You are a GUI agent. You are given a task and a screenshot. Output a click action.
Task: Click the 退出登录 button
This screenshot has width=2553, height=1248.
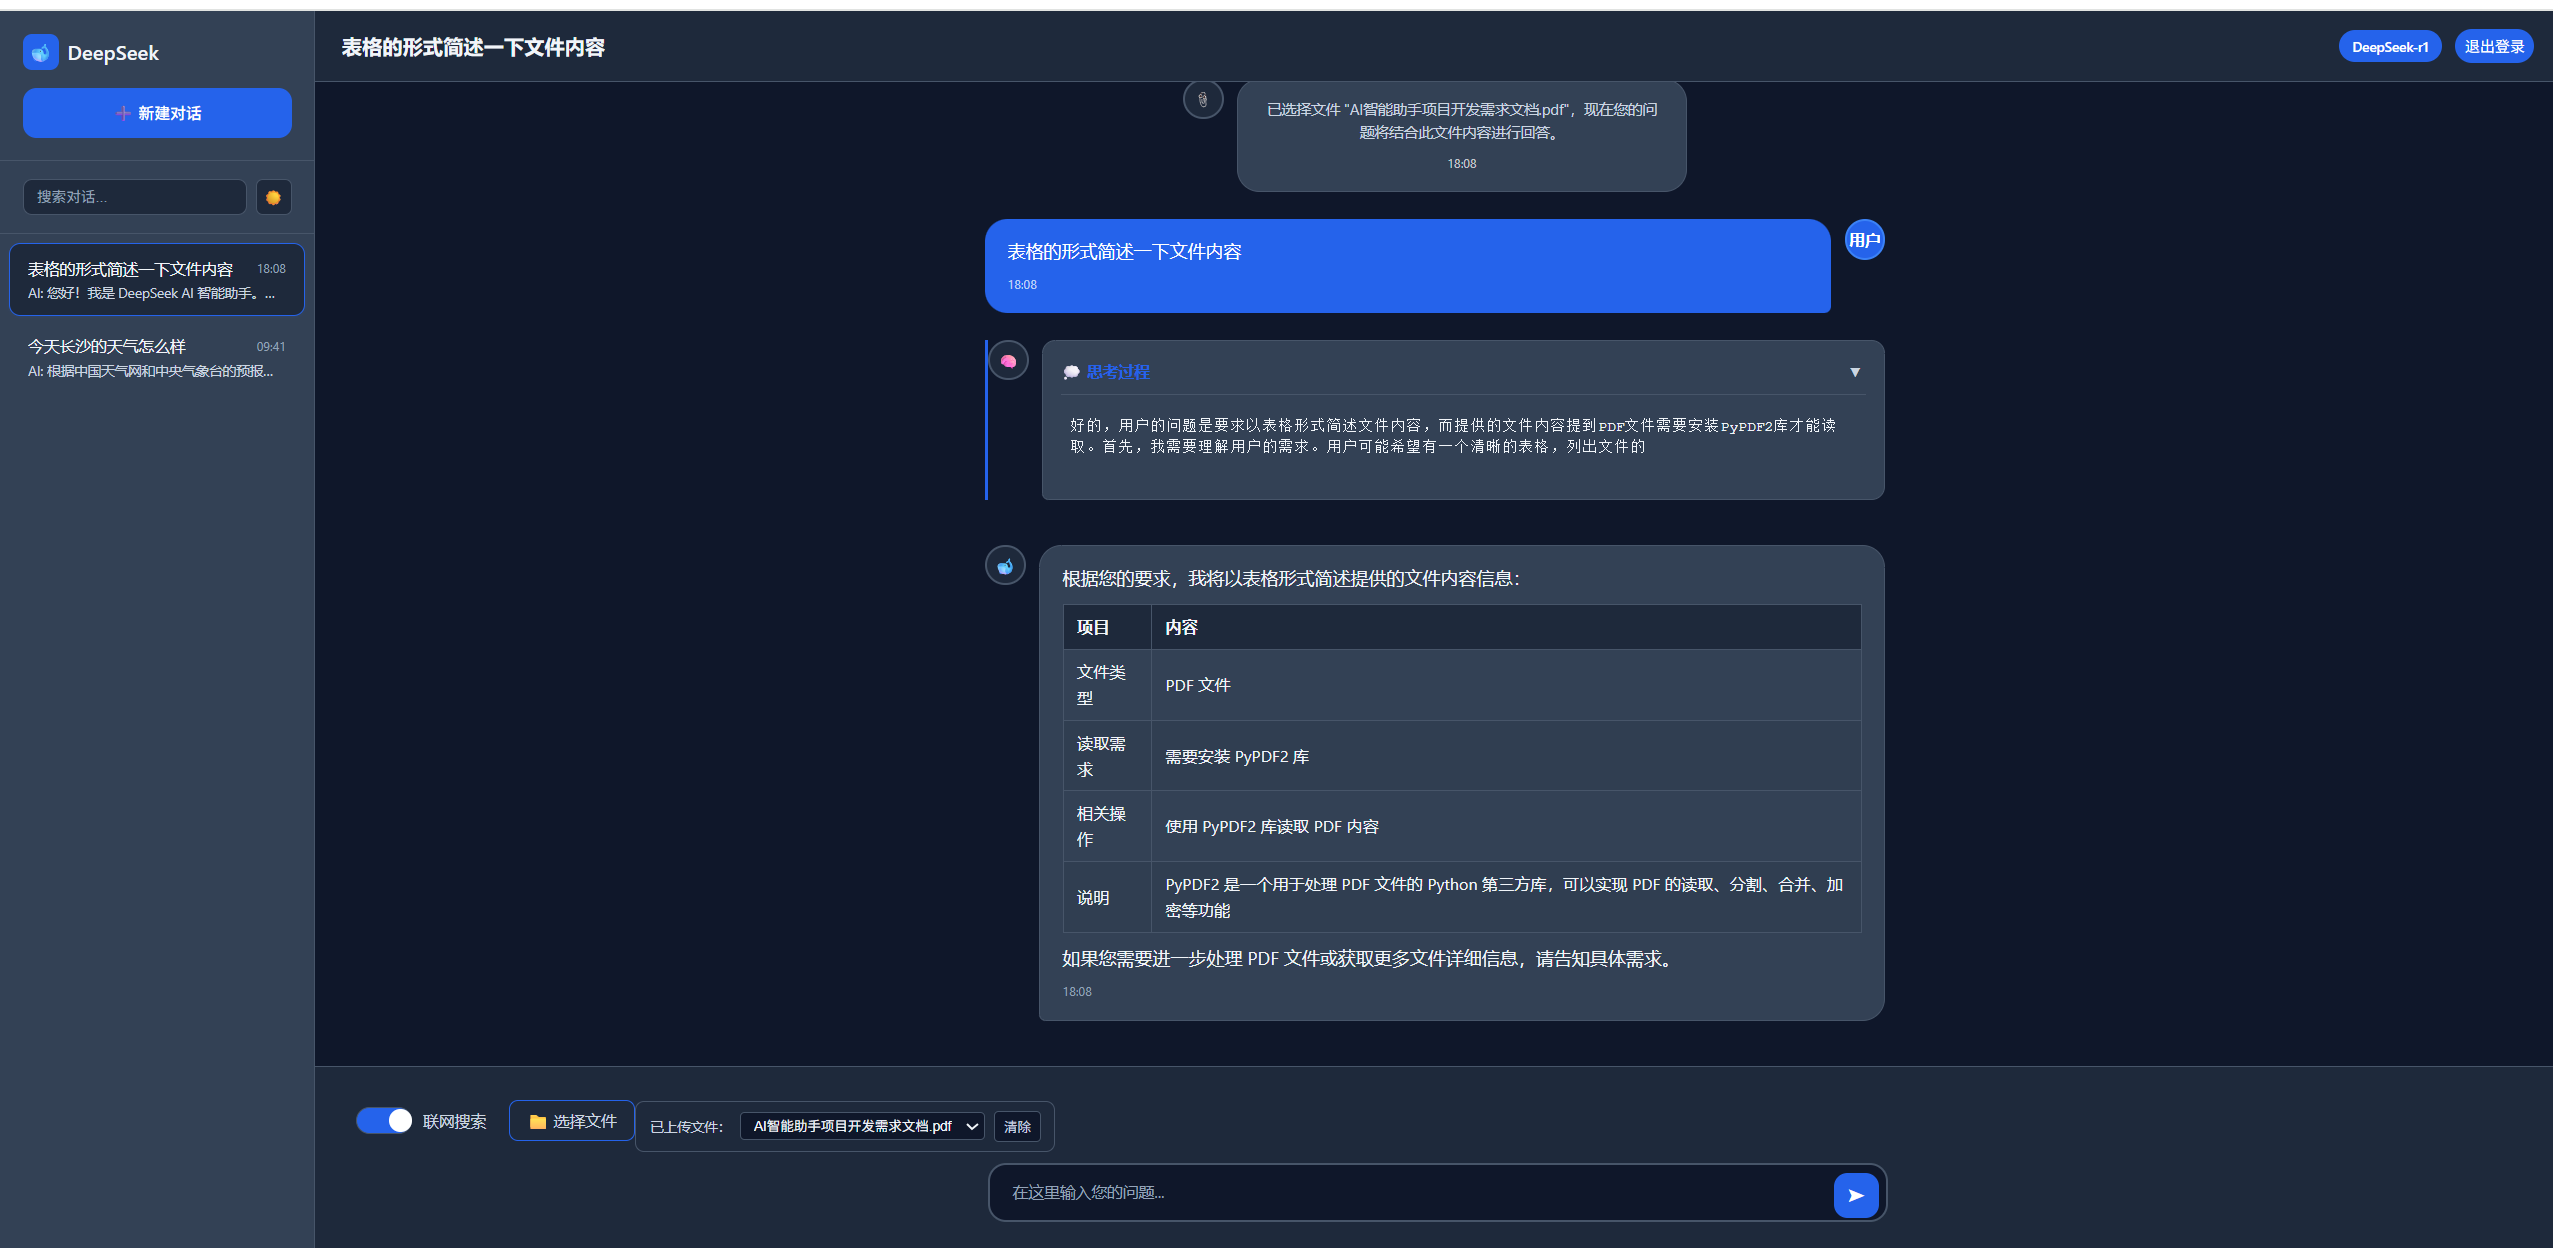tap(2493, 47)
